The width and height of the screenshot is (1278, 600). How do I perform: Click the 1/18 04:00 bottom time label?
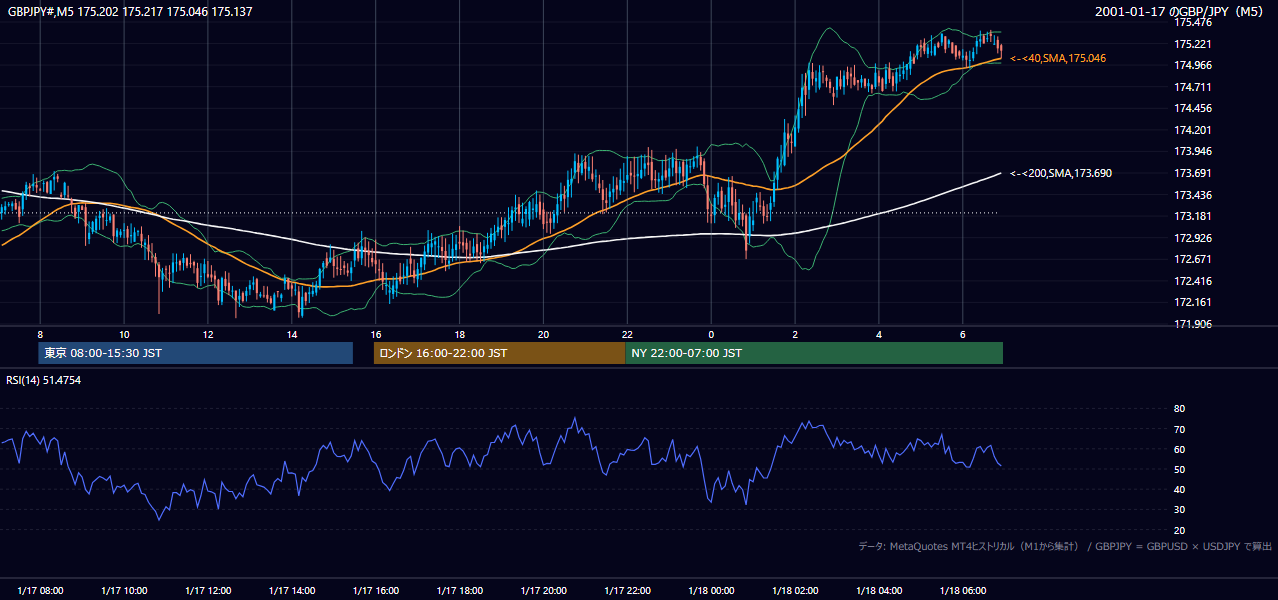[x=879, y=591]
